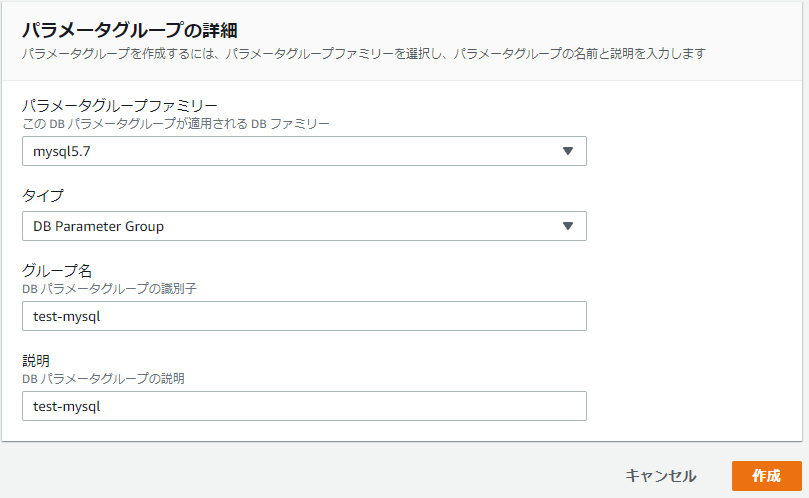Click the 説明 field label

coord(36,360)
